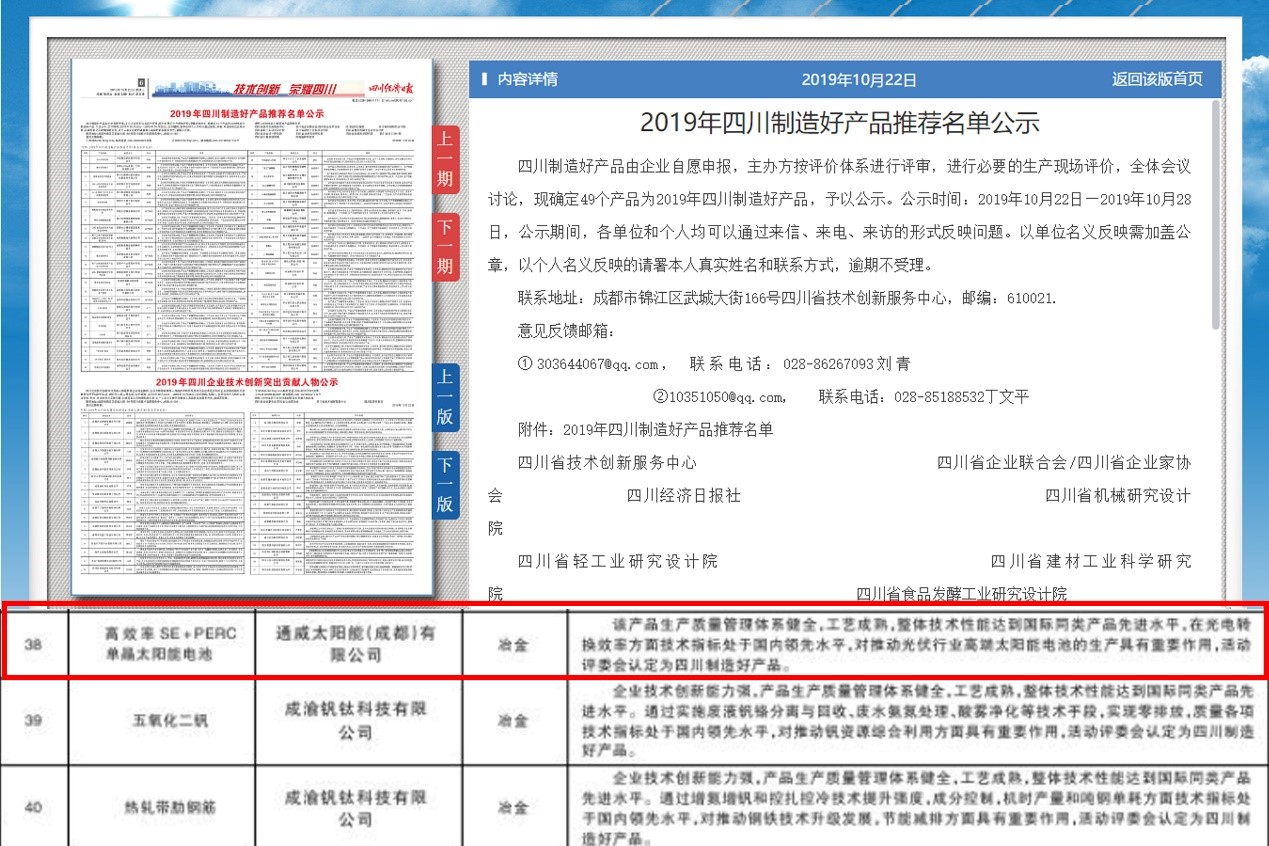
Task: Jump to next page with 下一版
Action: point(445,484)
